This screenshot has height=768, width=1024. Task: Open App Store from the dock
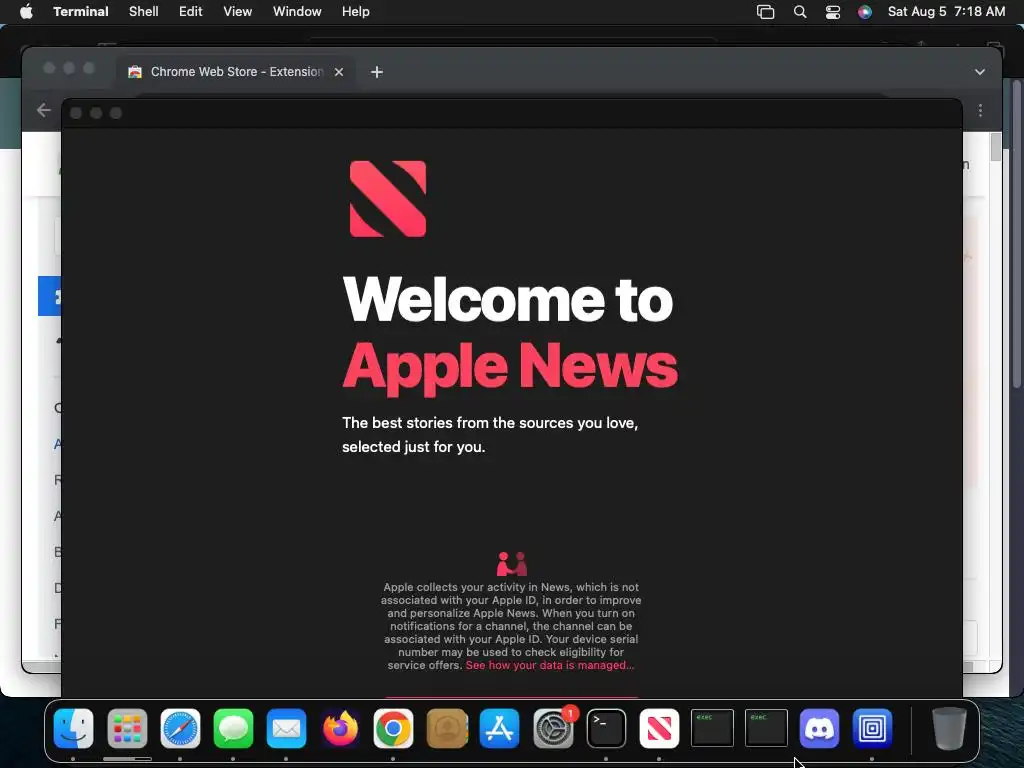(x=500, y=728)
